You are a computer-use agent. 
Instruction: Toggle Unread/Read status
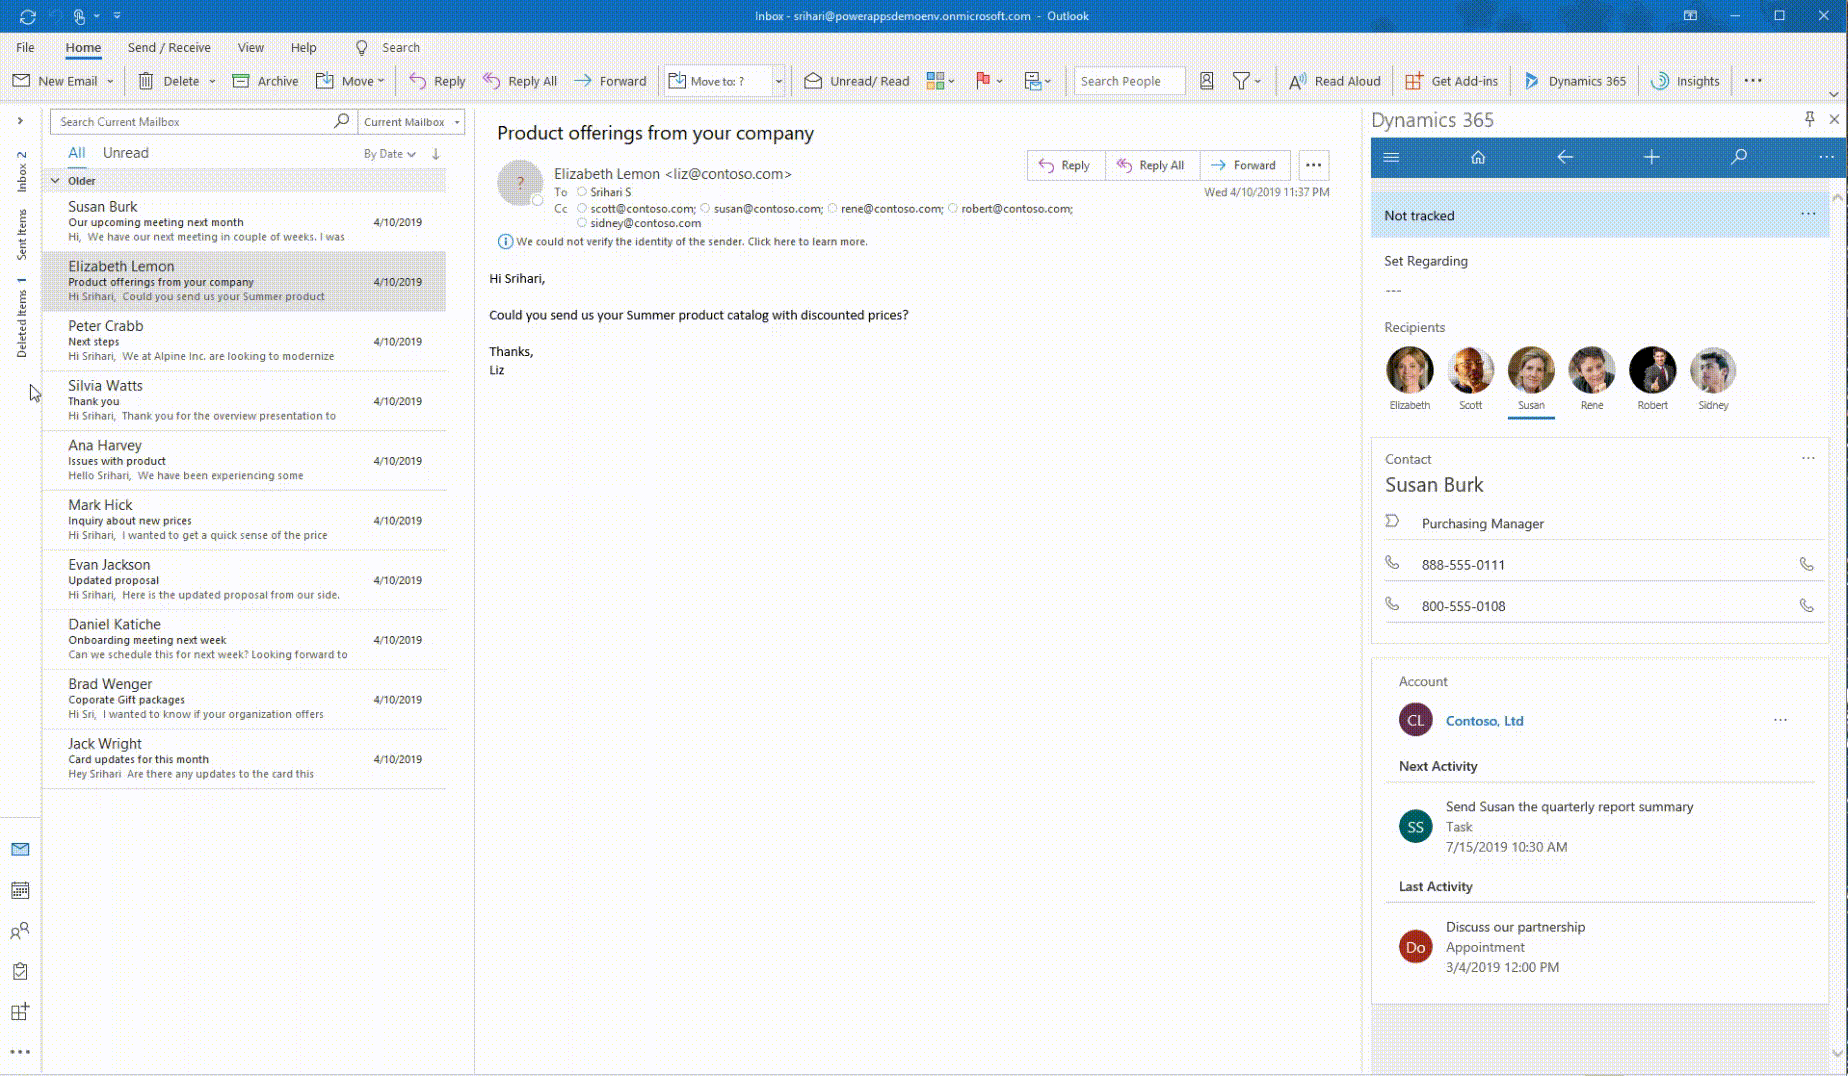point(857,81)
